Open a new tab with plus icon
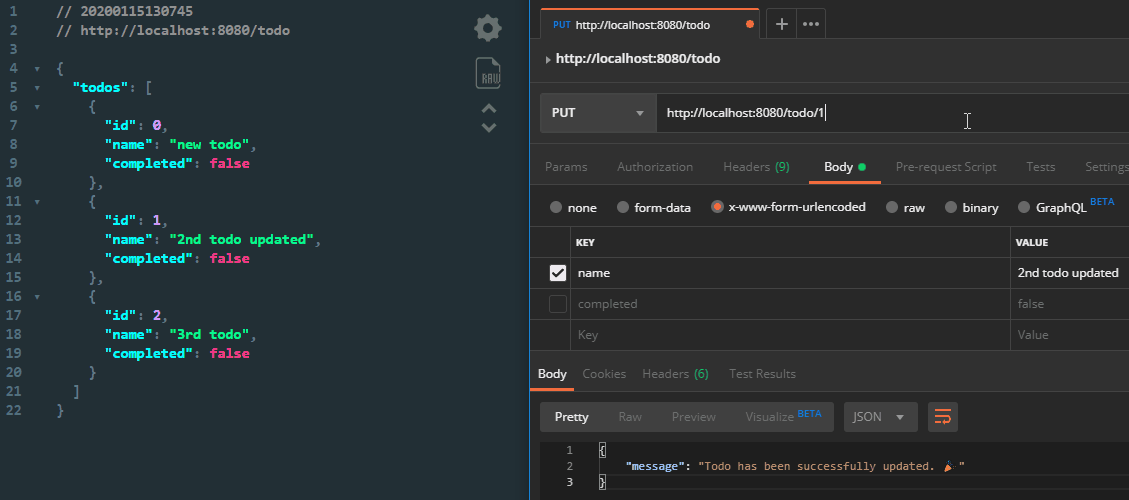Screen dimensions: 1129x500 pyautogui.click(x=781, y=24)
